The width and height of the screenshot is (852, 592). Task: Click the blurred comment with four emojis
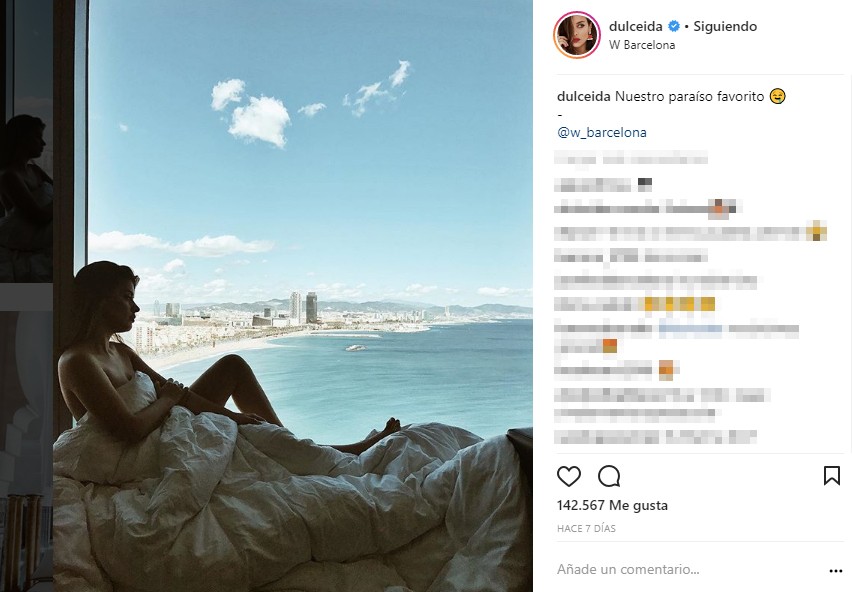coord(635,304)
